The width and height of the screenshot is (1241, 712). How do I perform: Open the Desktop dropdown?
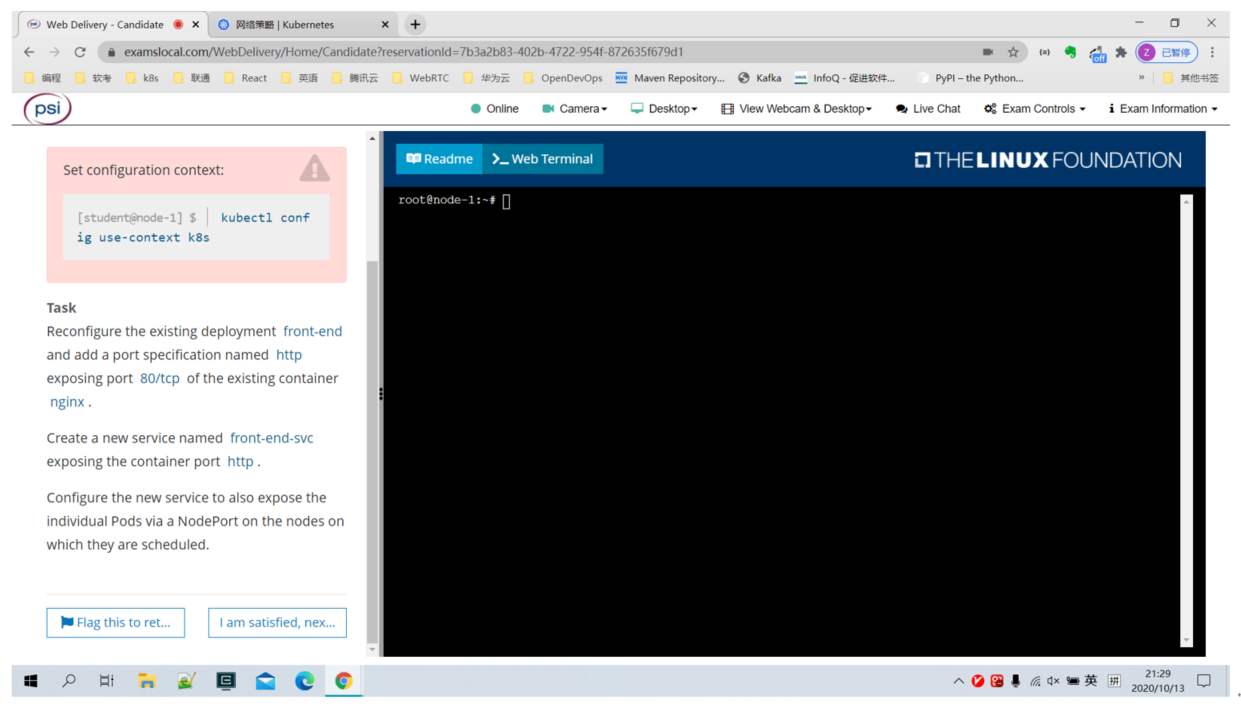point(663,109)
